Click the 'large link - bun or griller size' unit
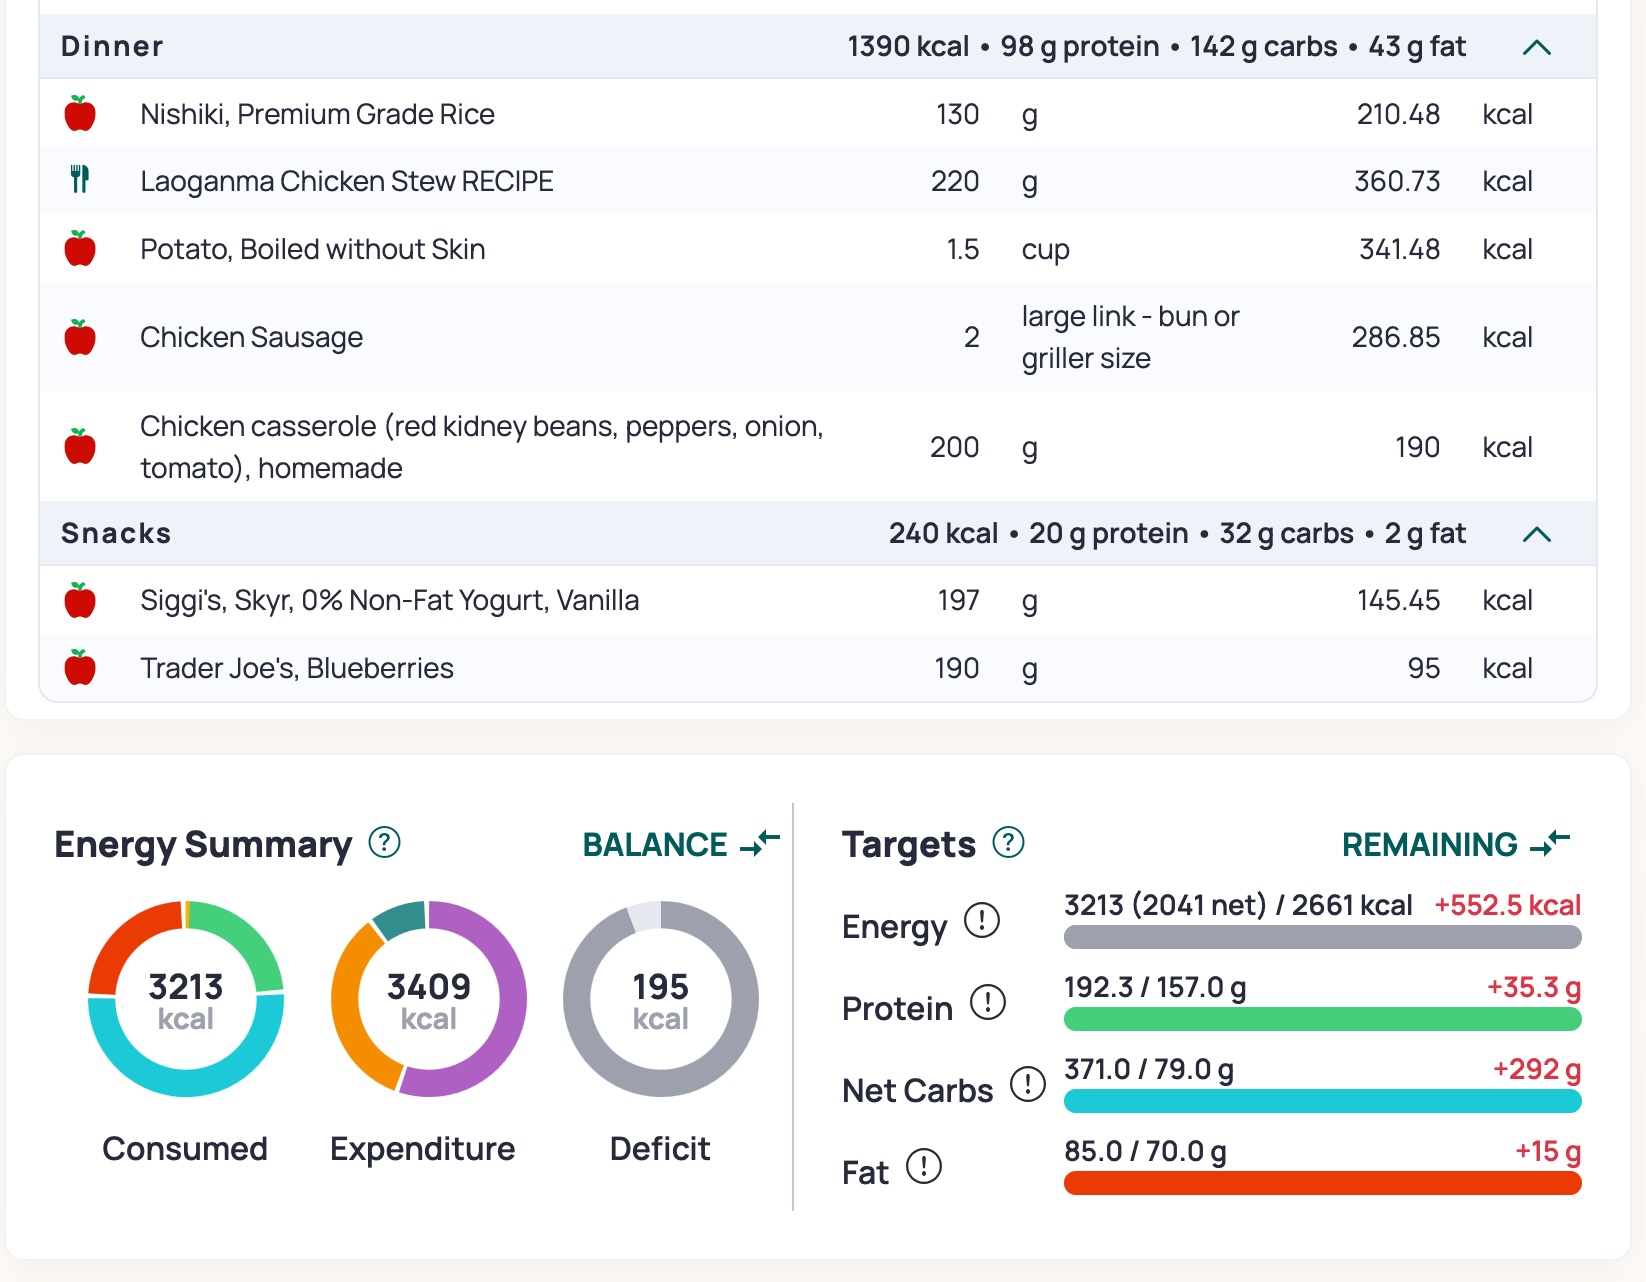The image size is (1646, 1282). 1130,337
